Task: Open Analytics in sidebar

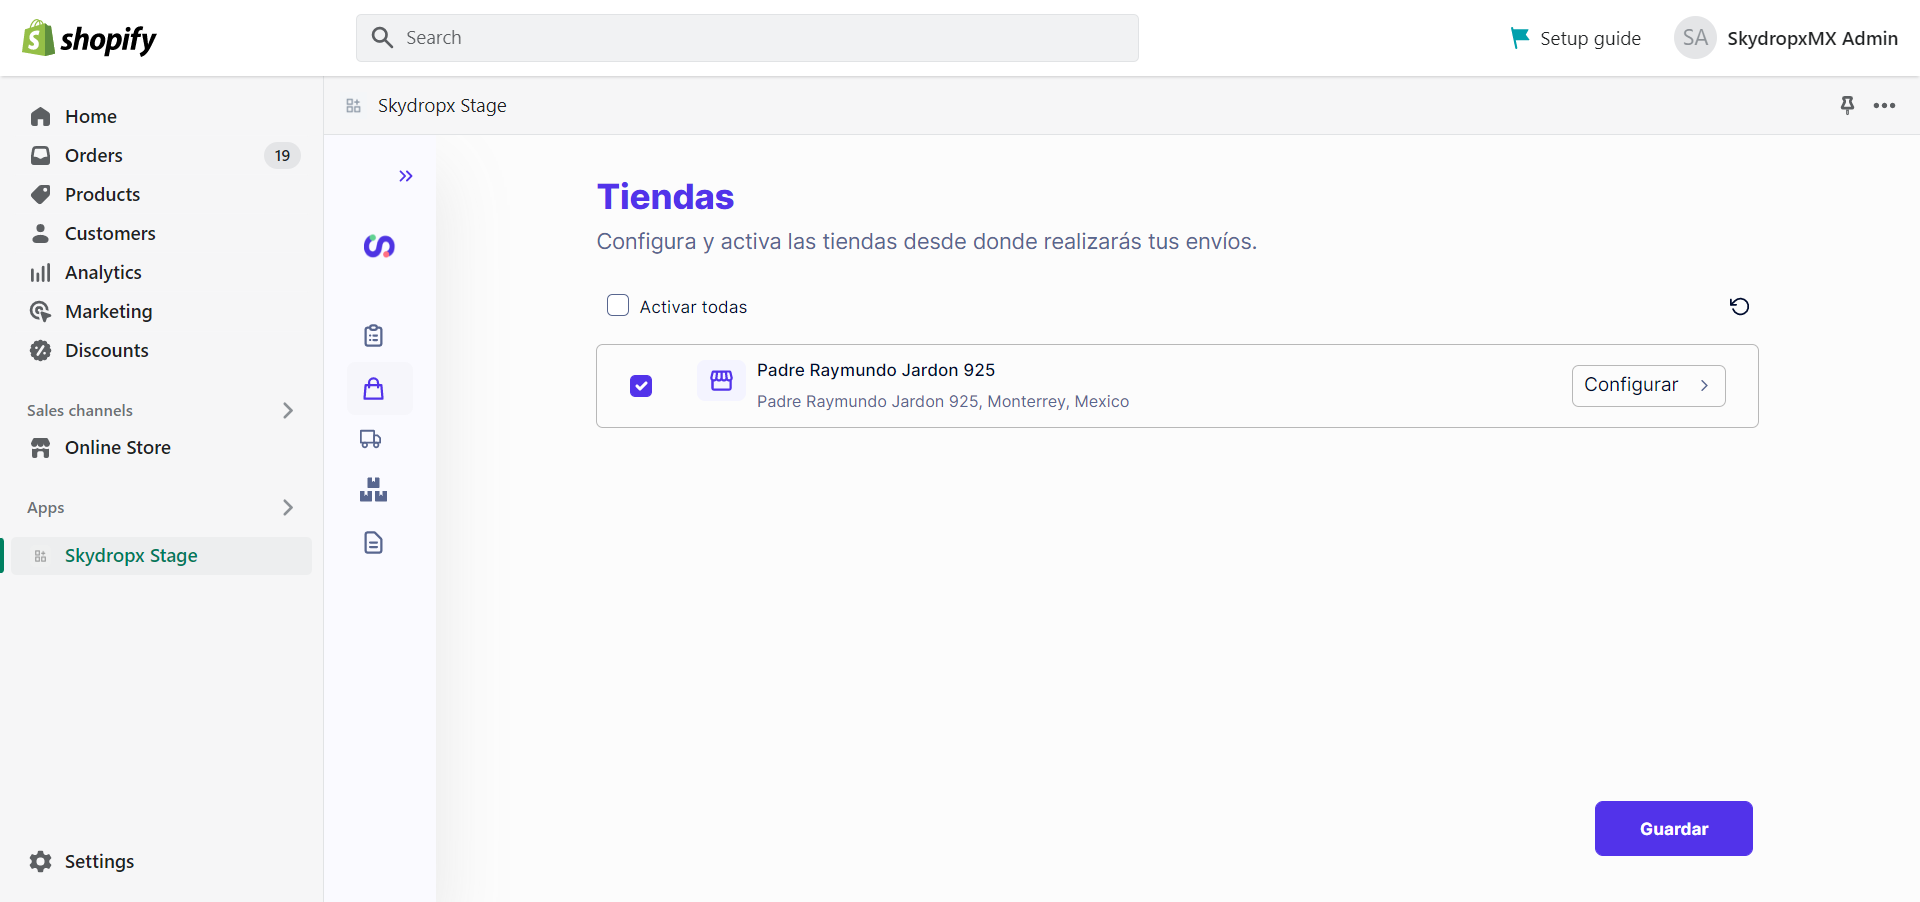Action: pos(103,273)
